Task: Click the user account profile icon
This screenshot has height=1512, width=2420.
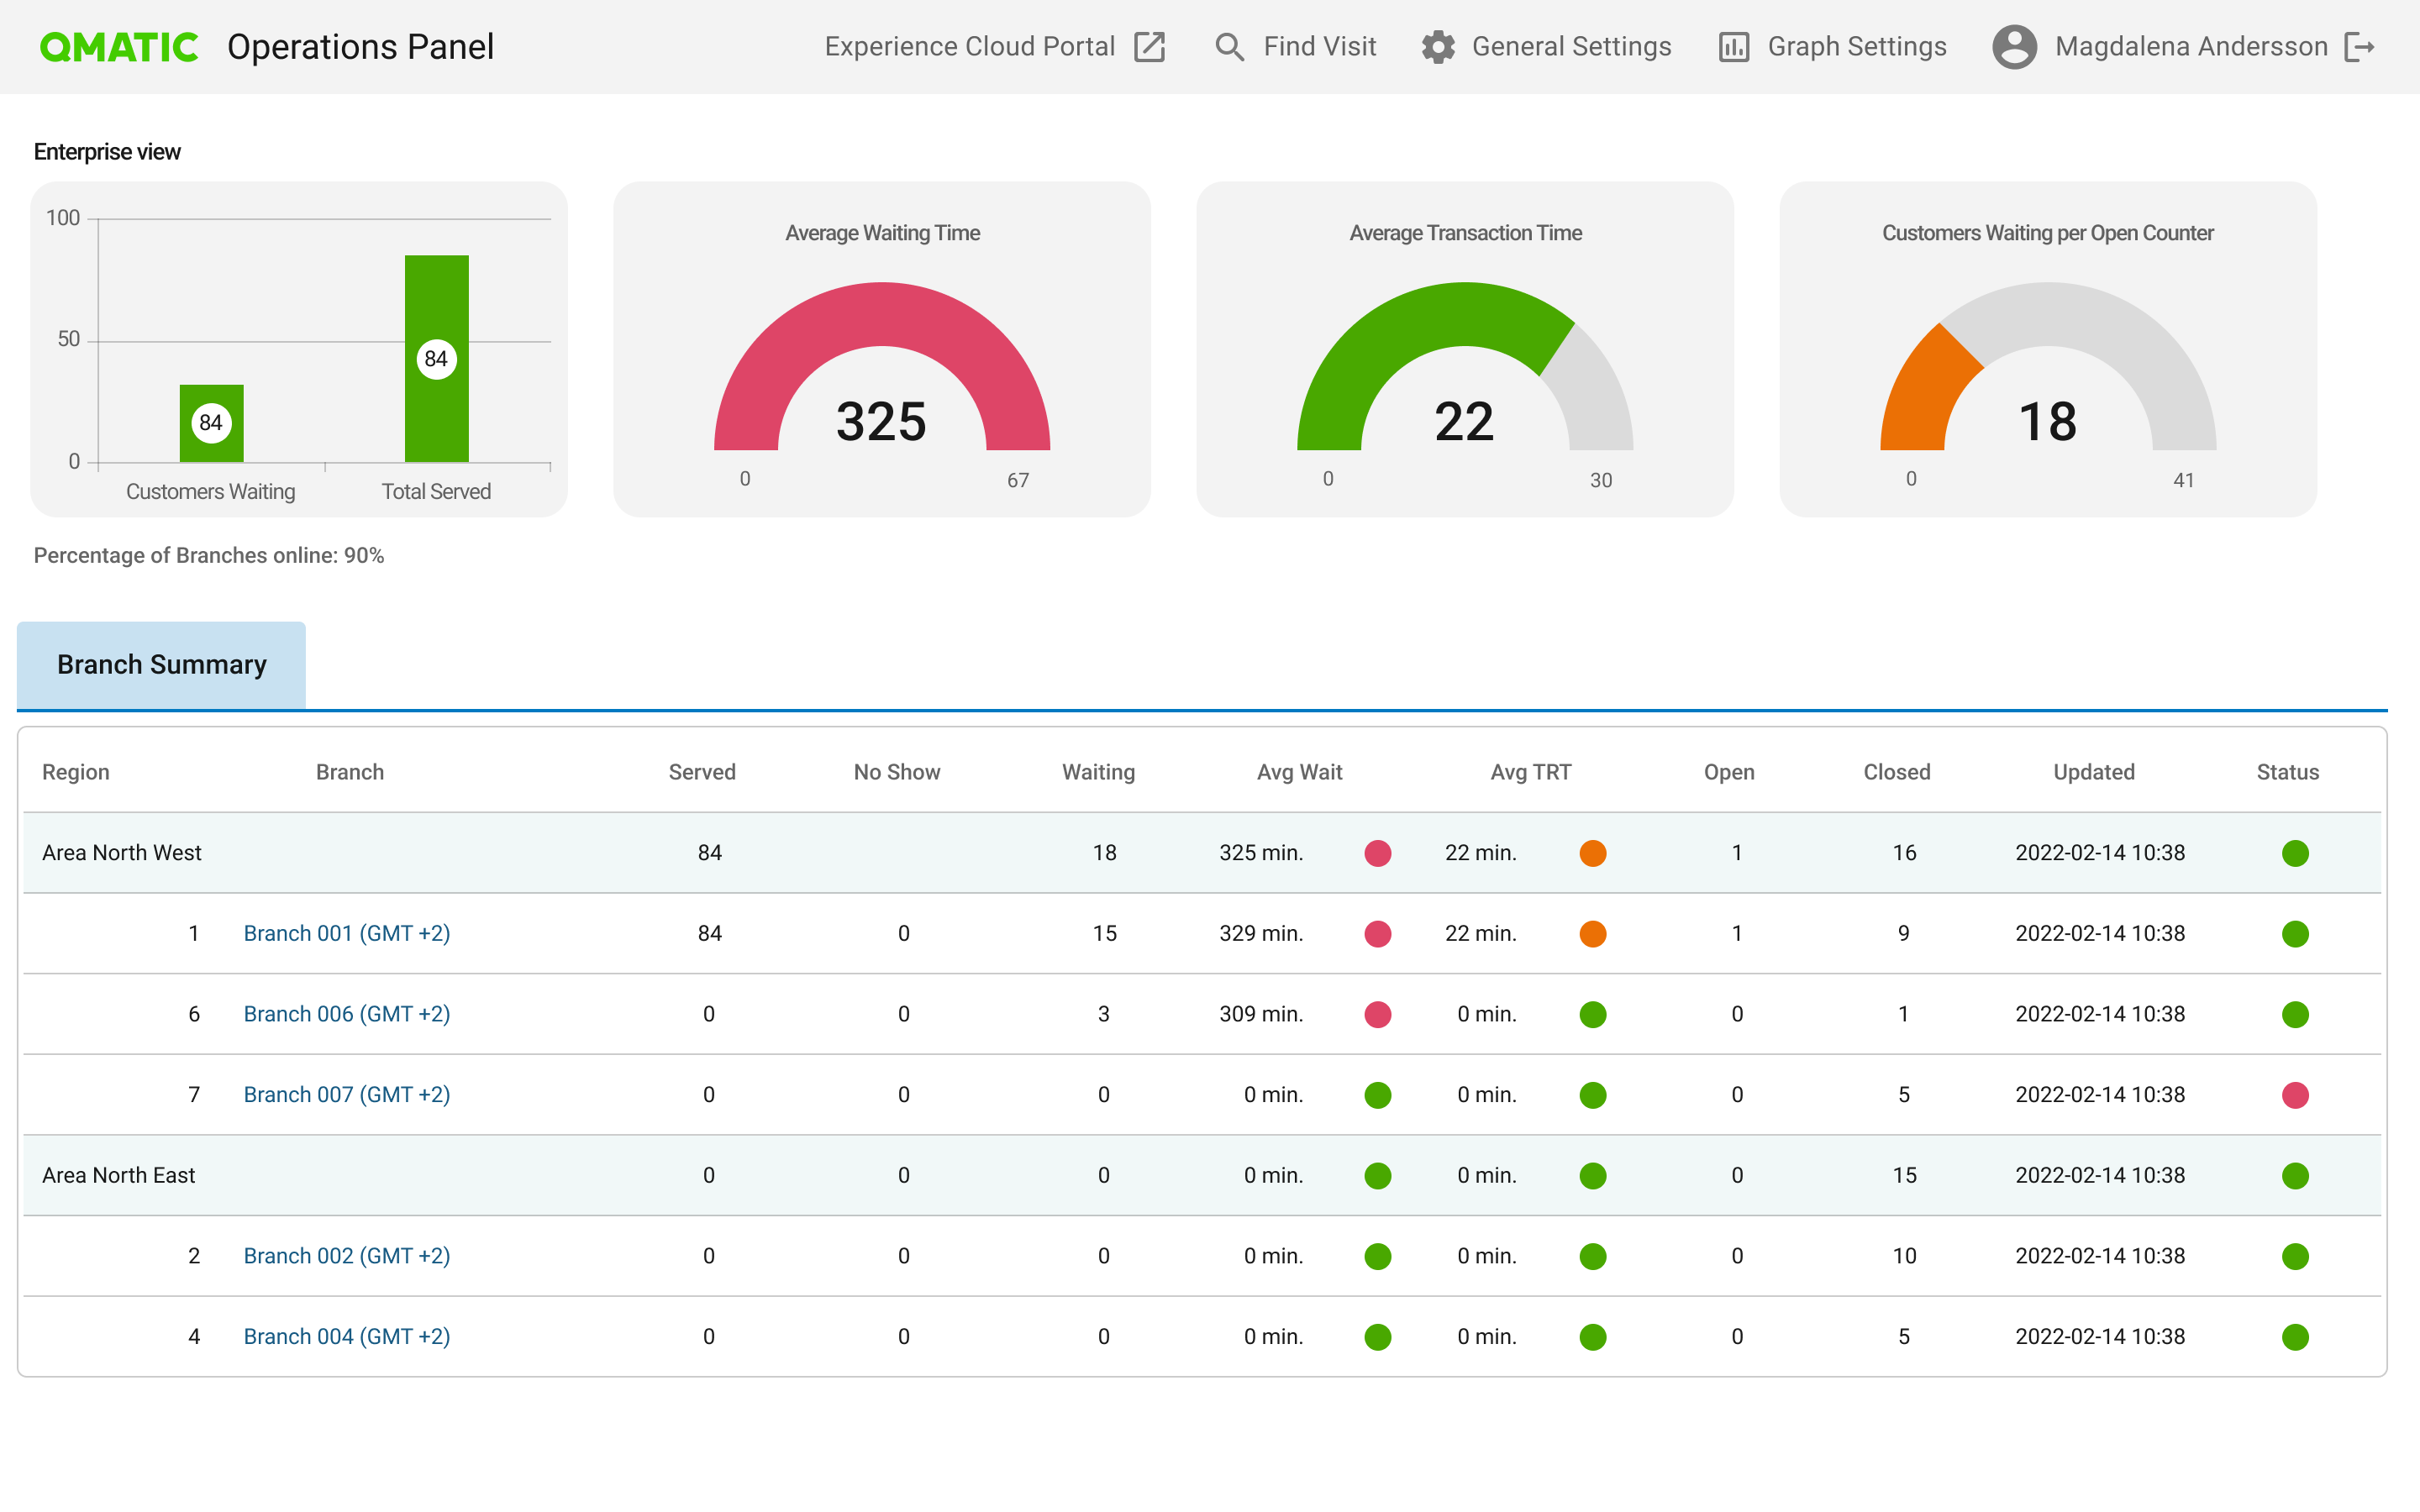Action: click(2012, 47)
